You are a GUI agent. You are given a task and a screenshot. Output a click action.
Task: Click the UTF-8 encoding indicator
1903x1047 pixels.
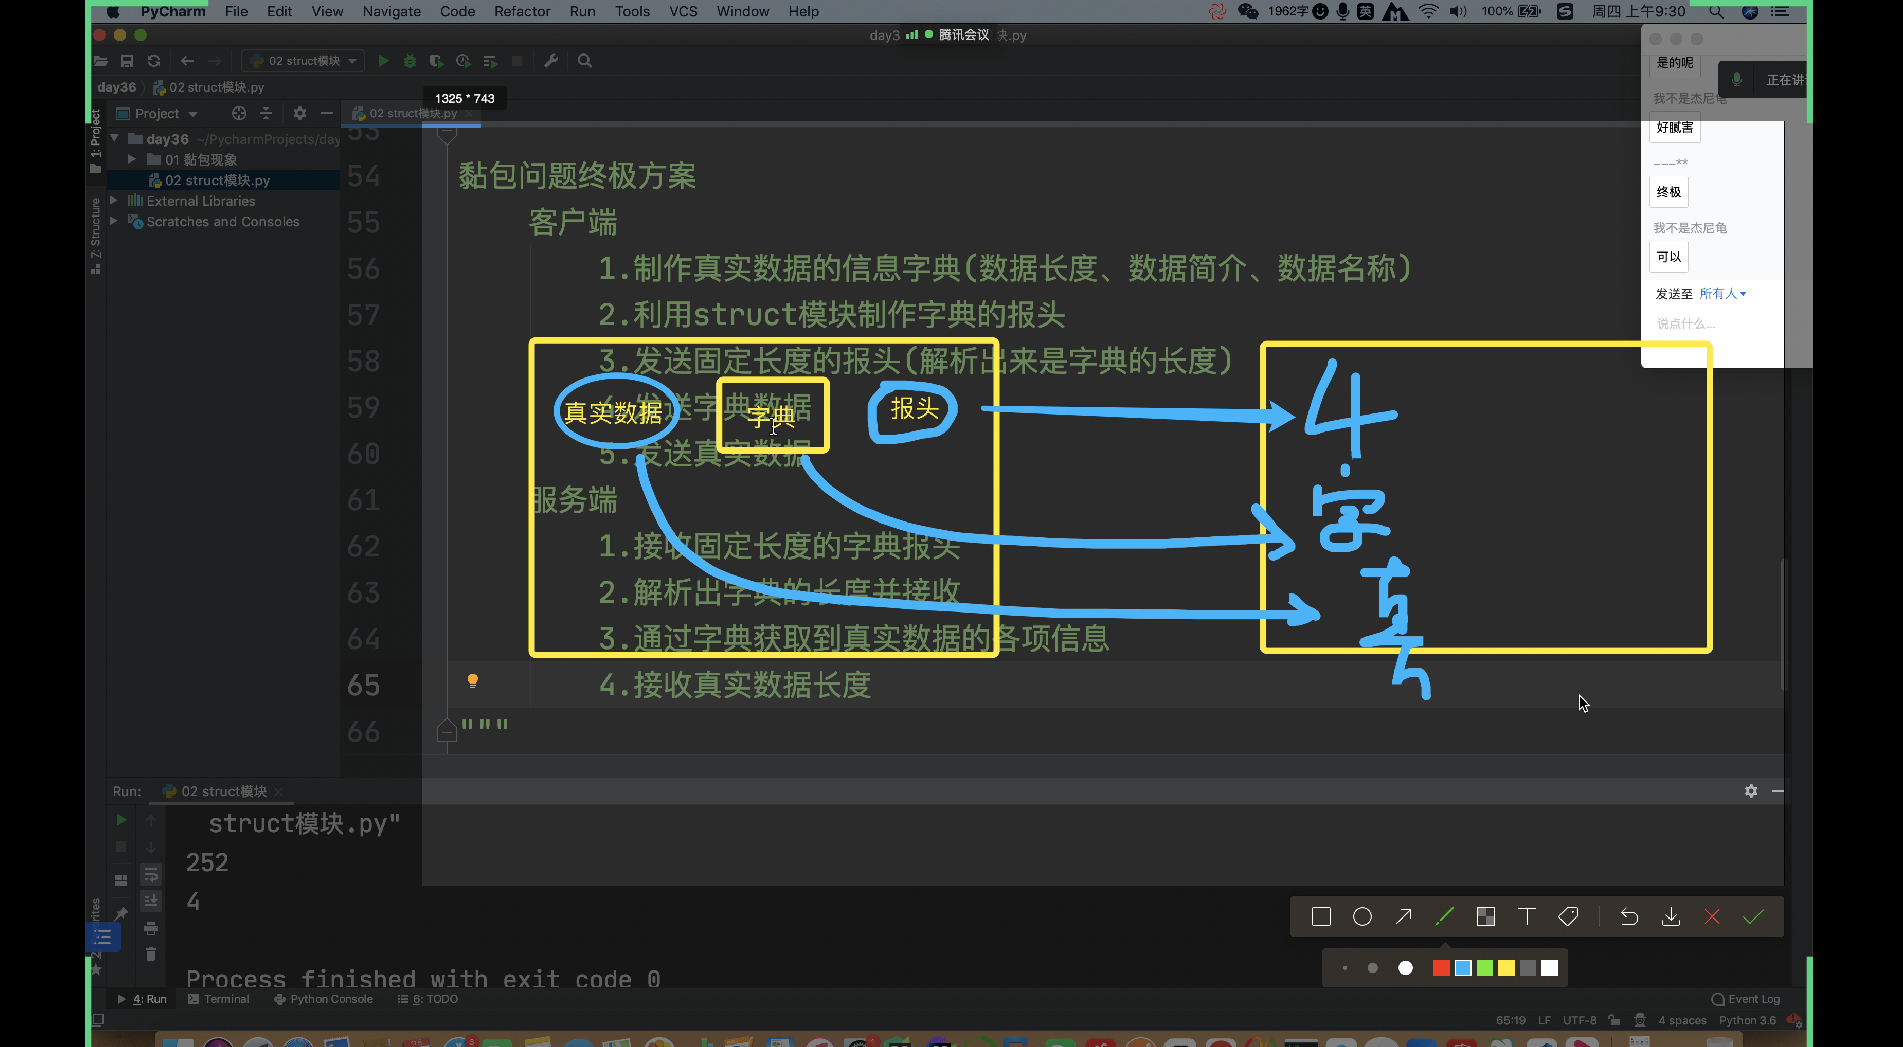click(x=1580, y=1020)
